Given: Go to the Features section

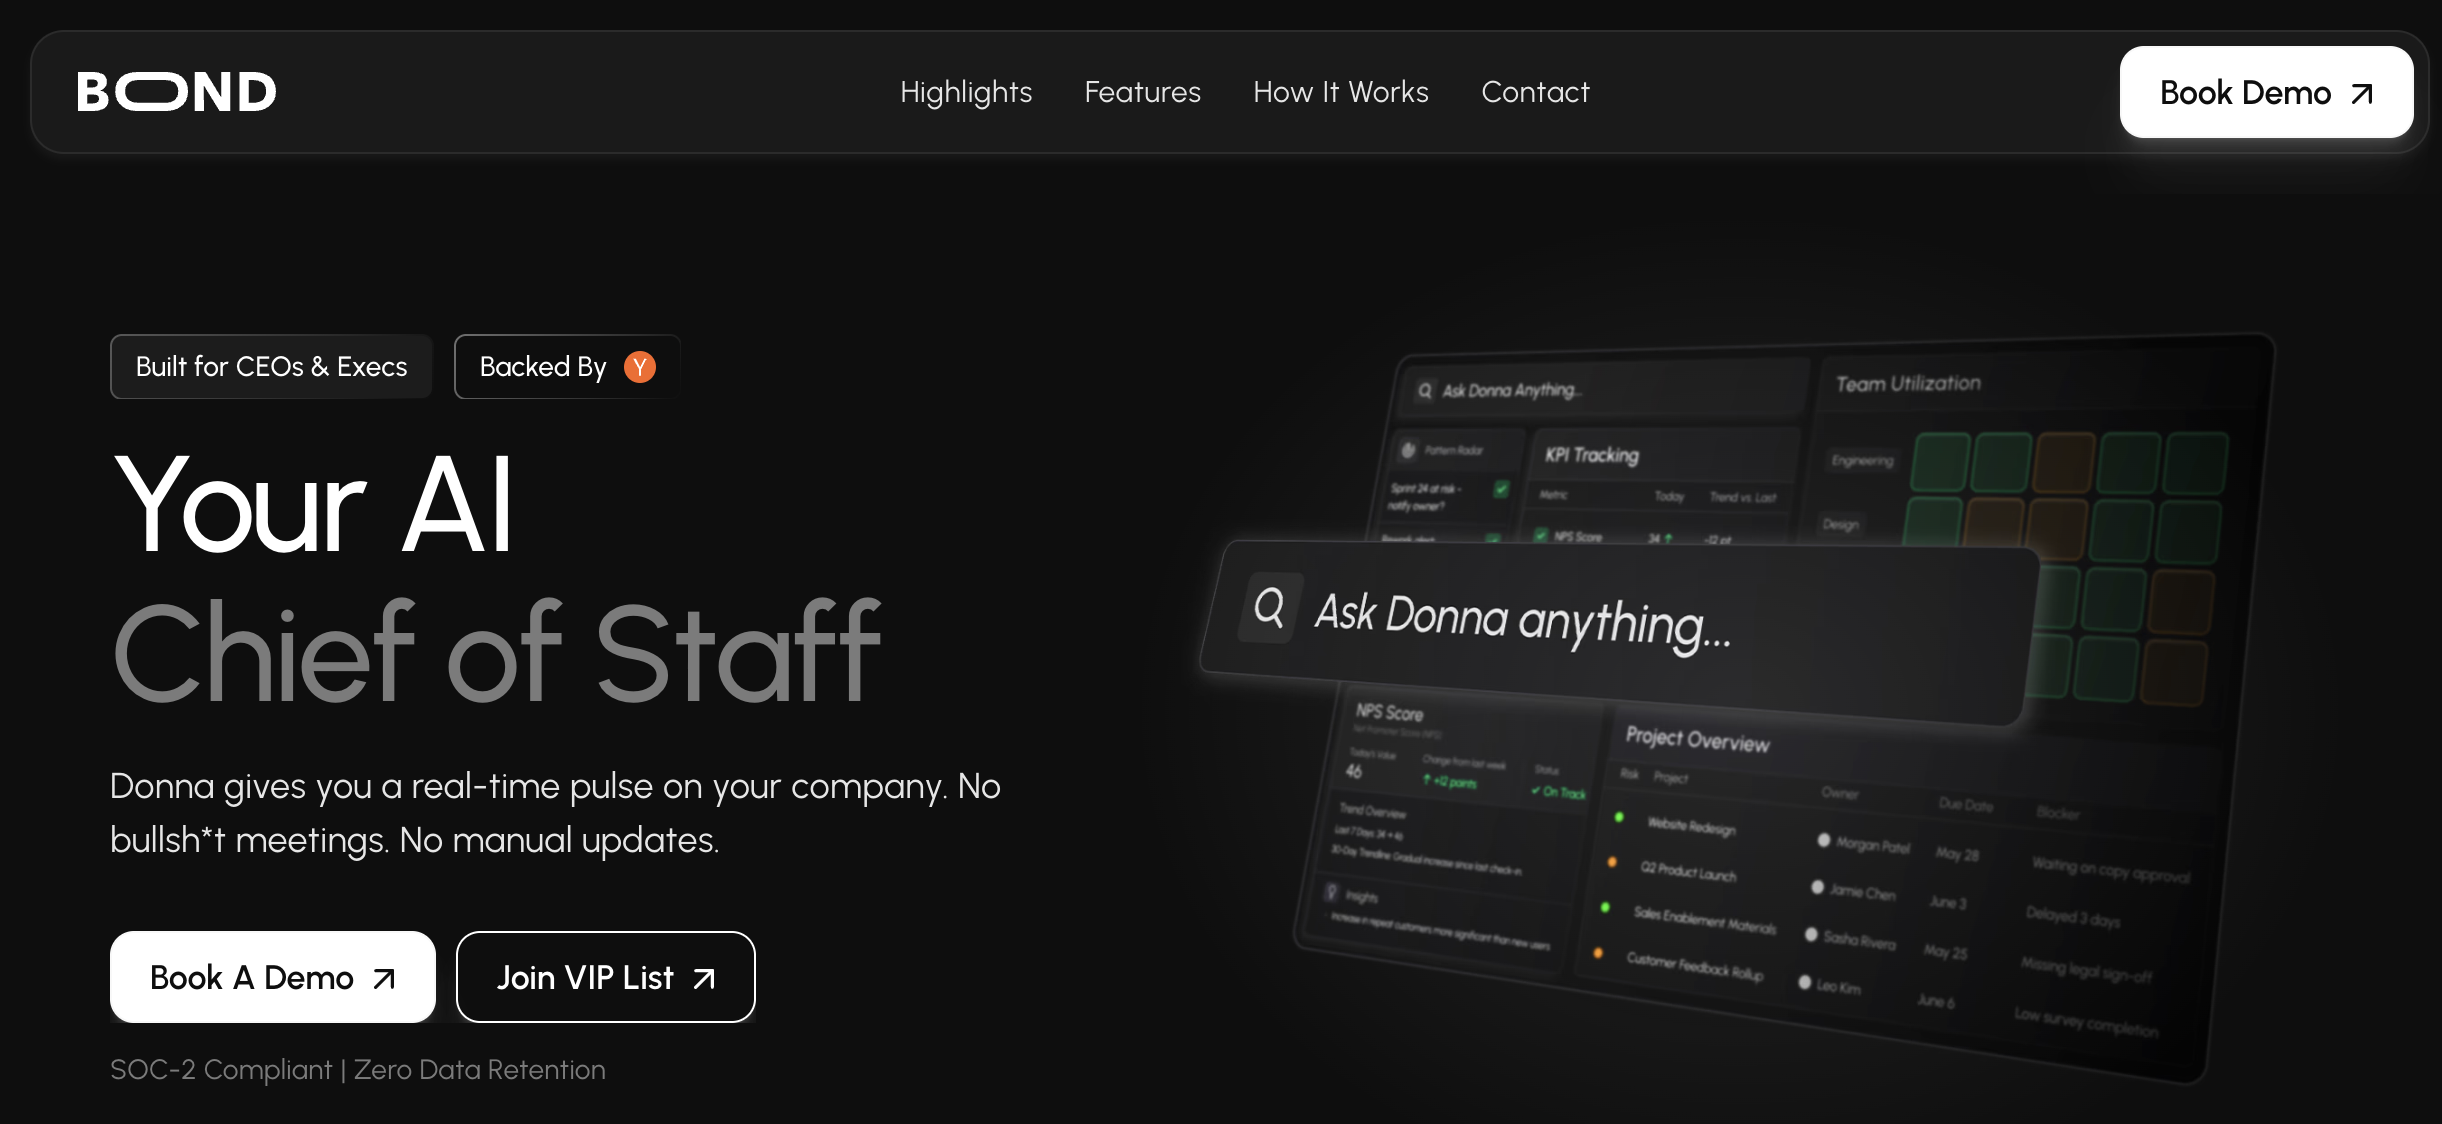Looking at the screenshot, I should (x=1142, y=92).
